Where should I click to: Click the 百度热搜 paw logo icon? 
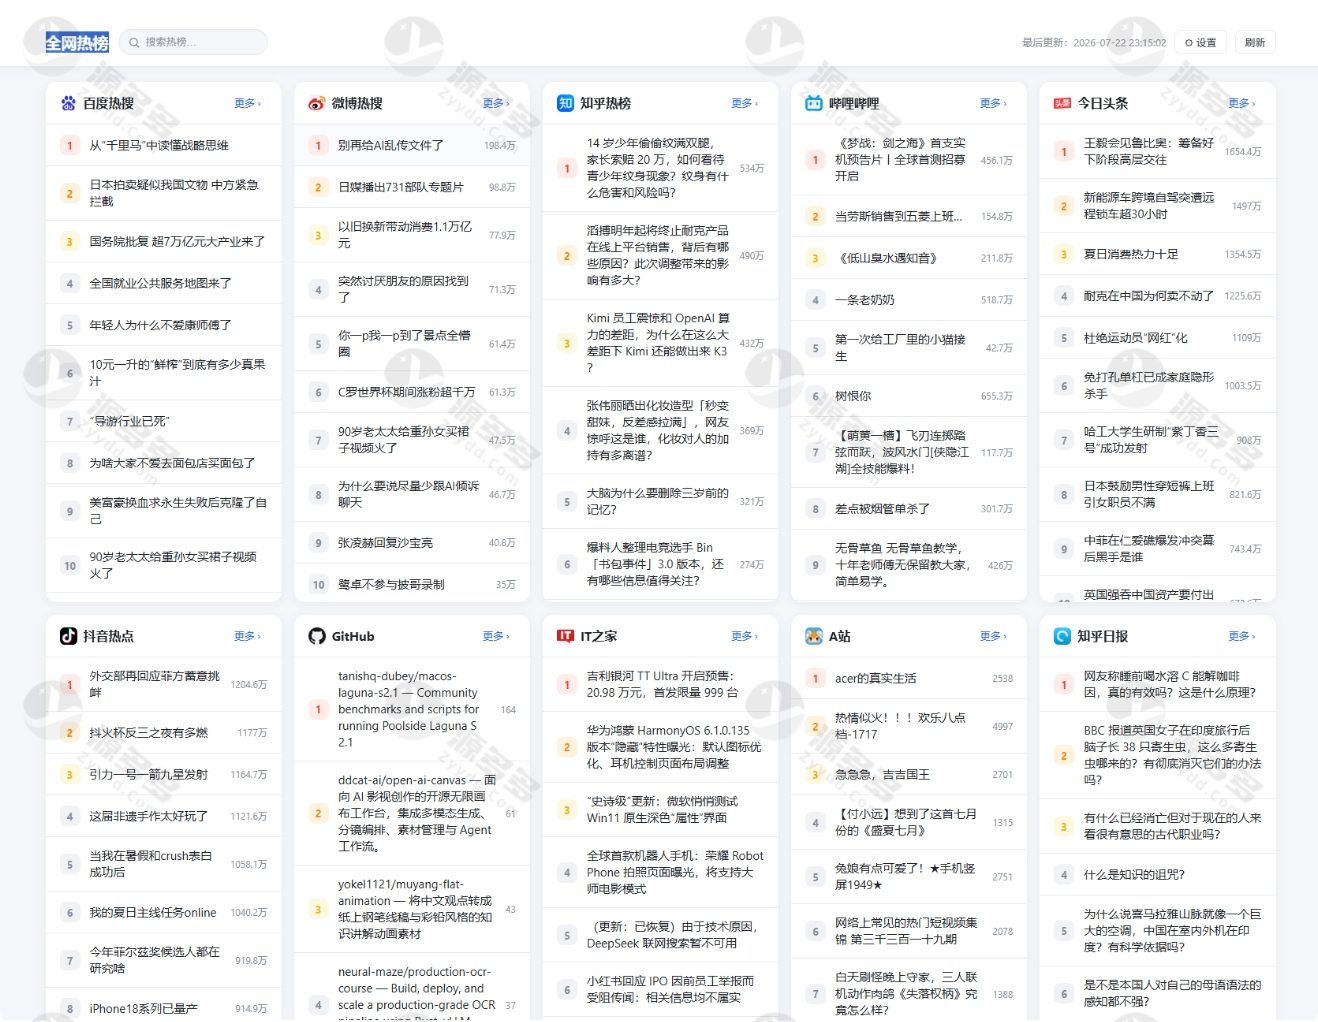pyautogui.click(x=68, y=103)
